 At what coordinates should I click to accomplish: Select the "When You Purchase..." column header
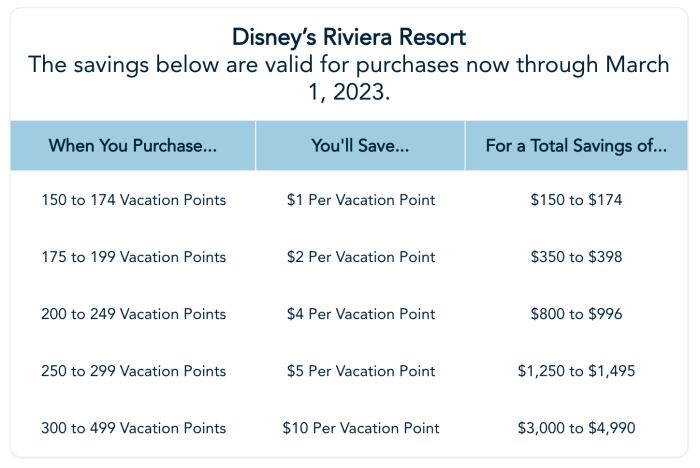pyautogui.click(x=133, y=146)
